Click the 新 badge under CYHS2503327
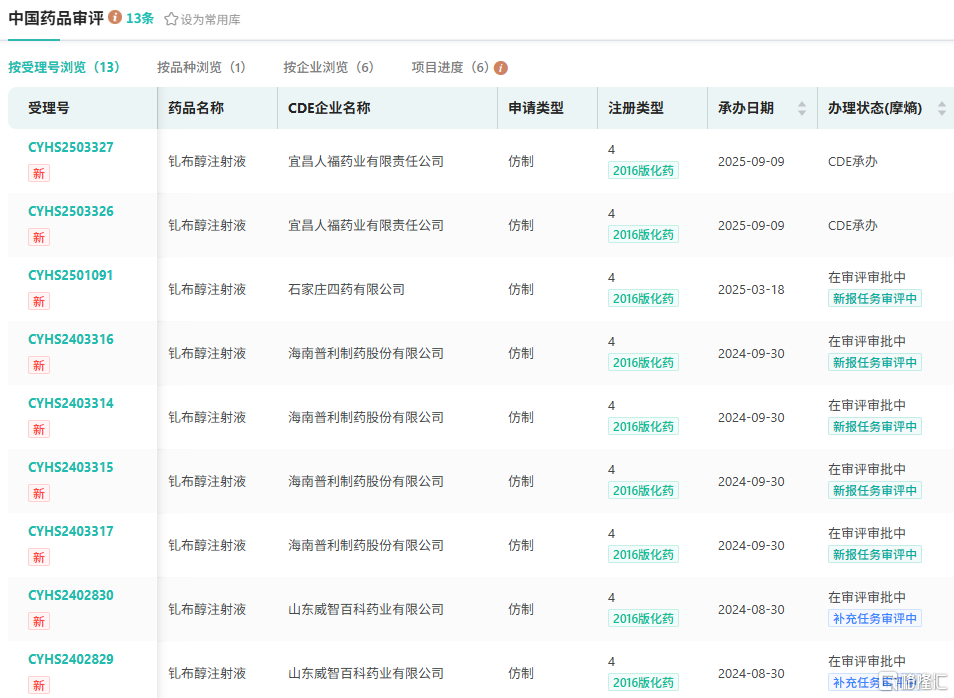954x698 pixels. pos(39,173)
